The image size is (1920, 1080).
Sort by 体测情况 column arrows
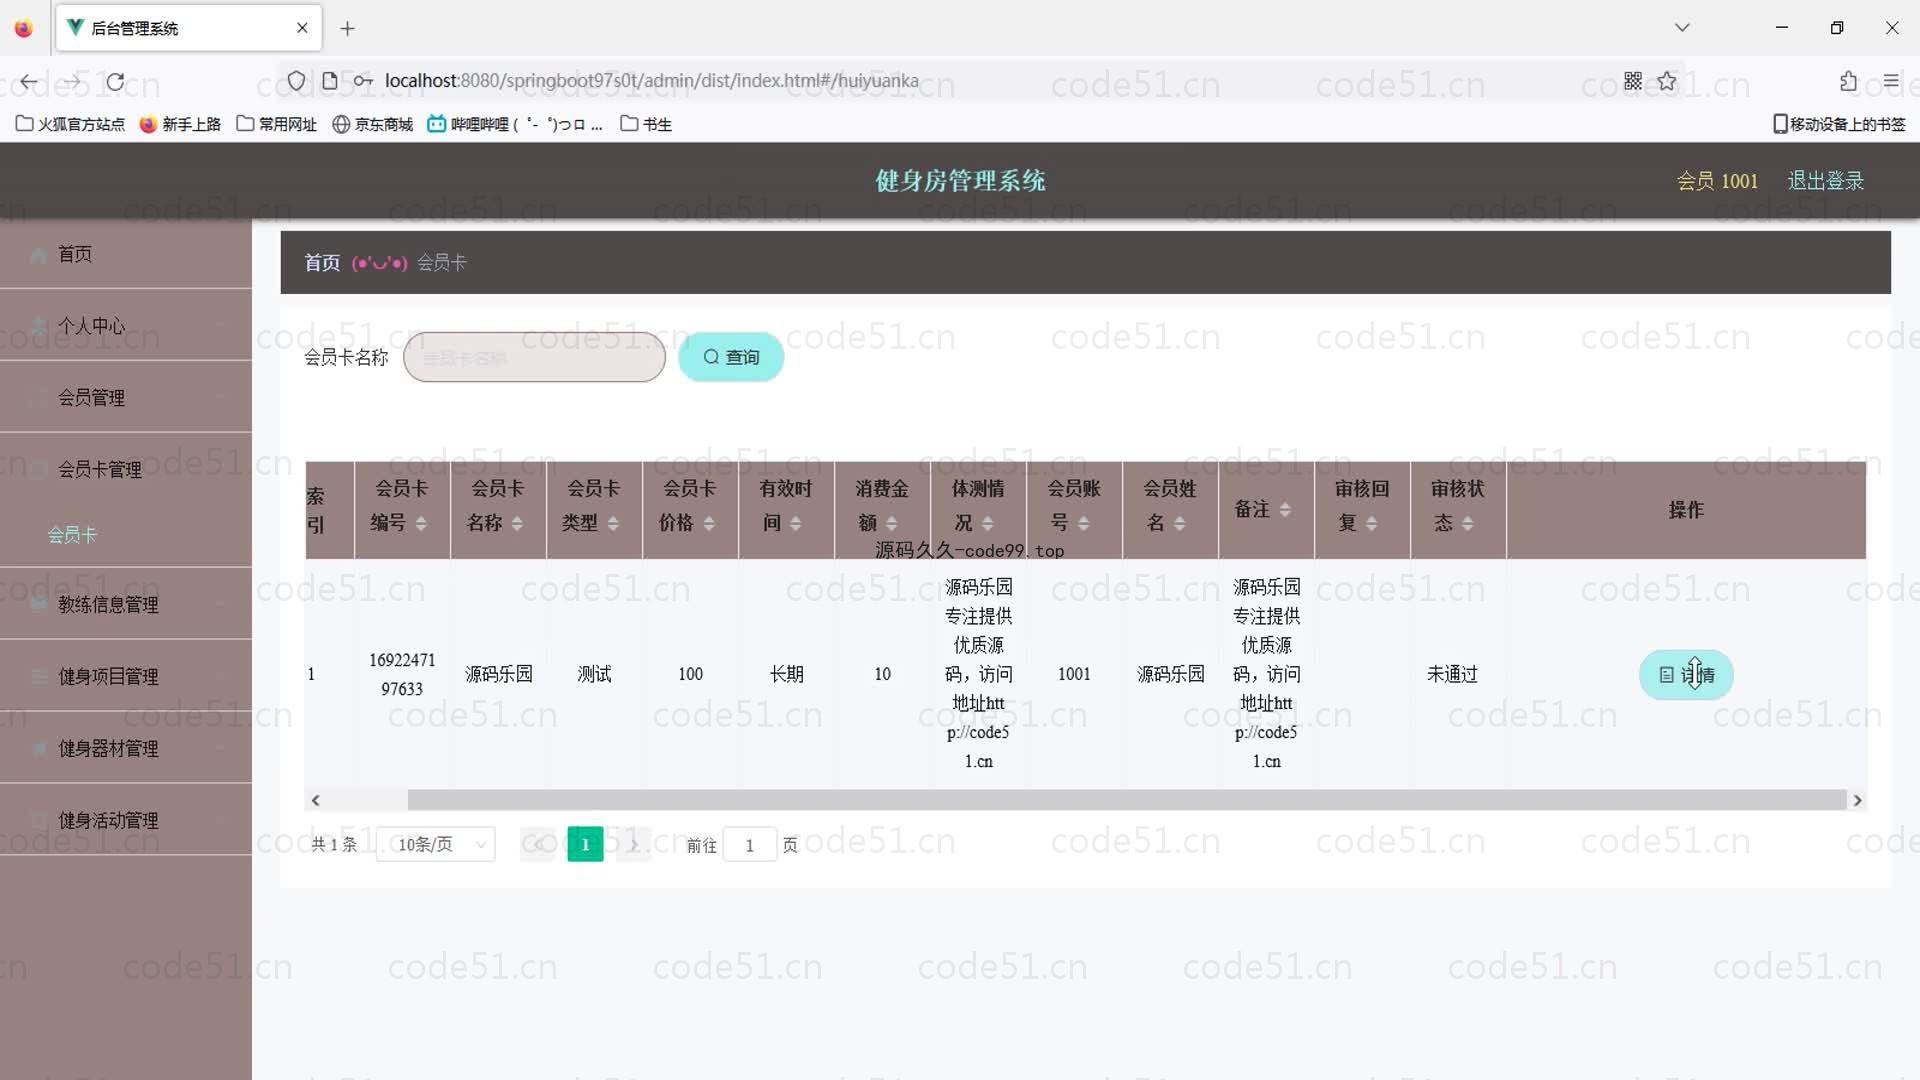[x=987, y=524]
